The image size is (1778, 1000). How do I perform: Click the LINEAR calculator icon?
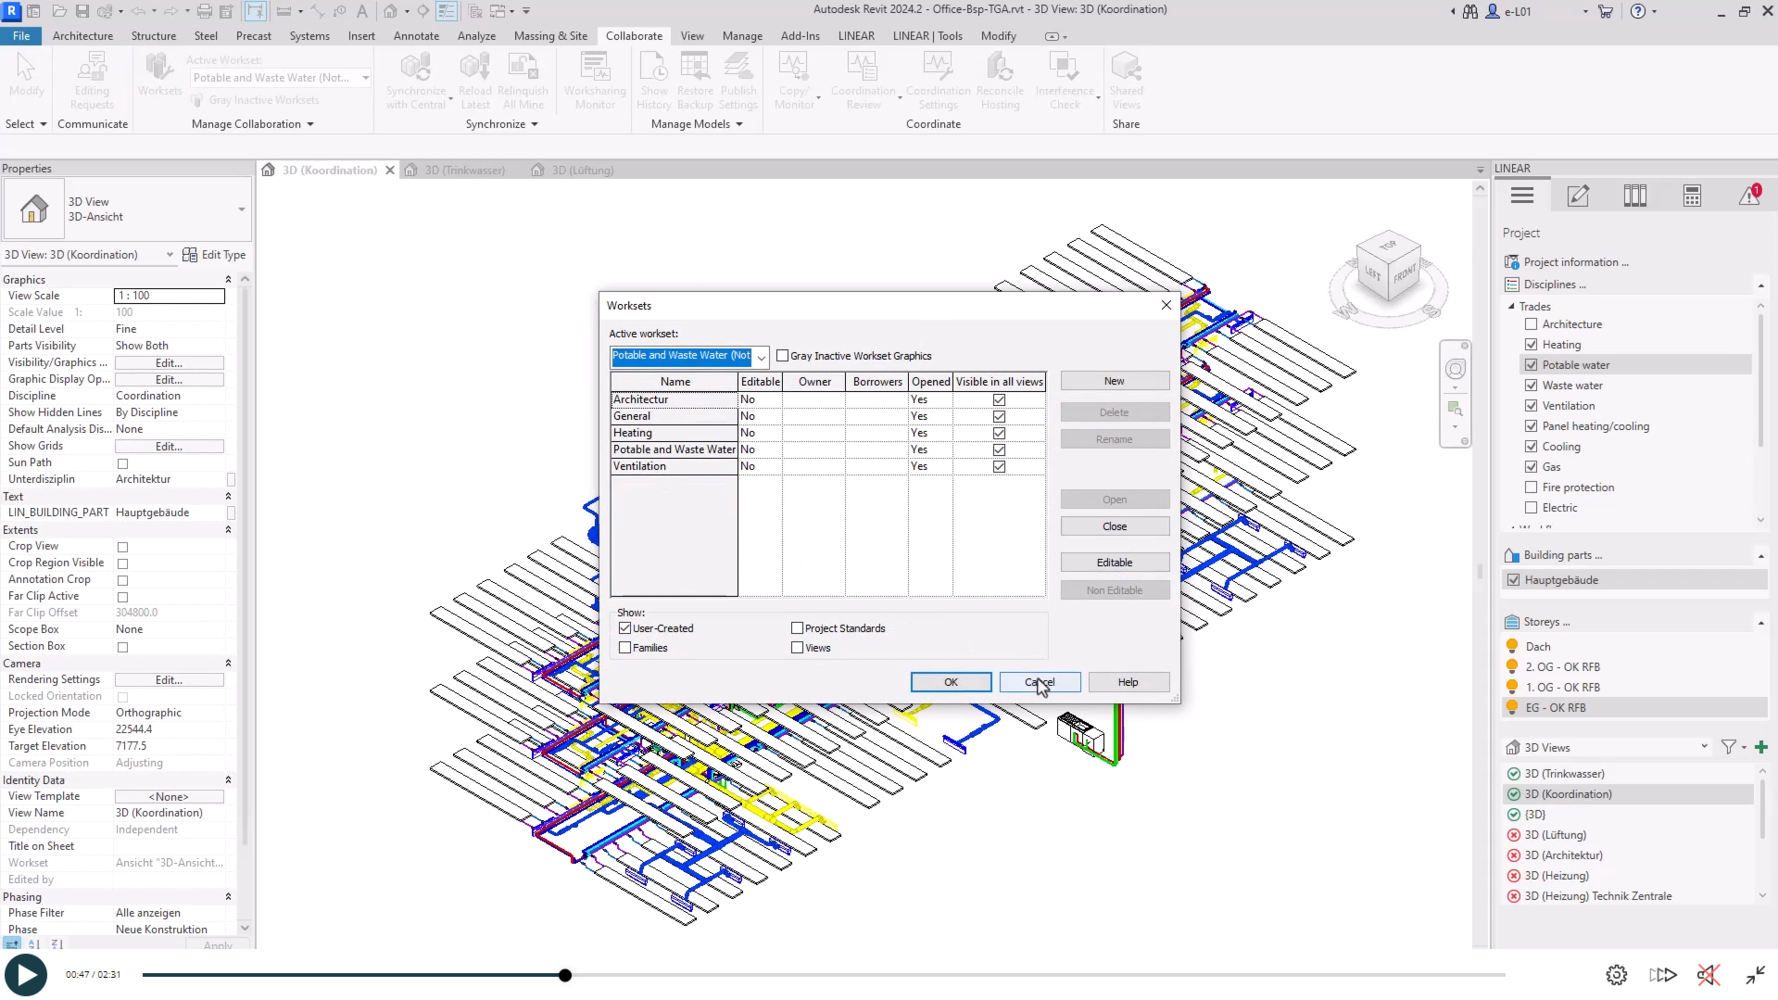point(1692,196)
